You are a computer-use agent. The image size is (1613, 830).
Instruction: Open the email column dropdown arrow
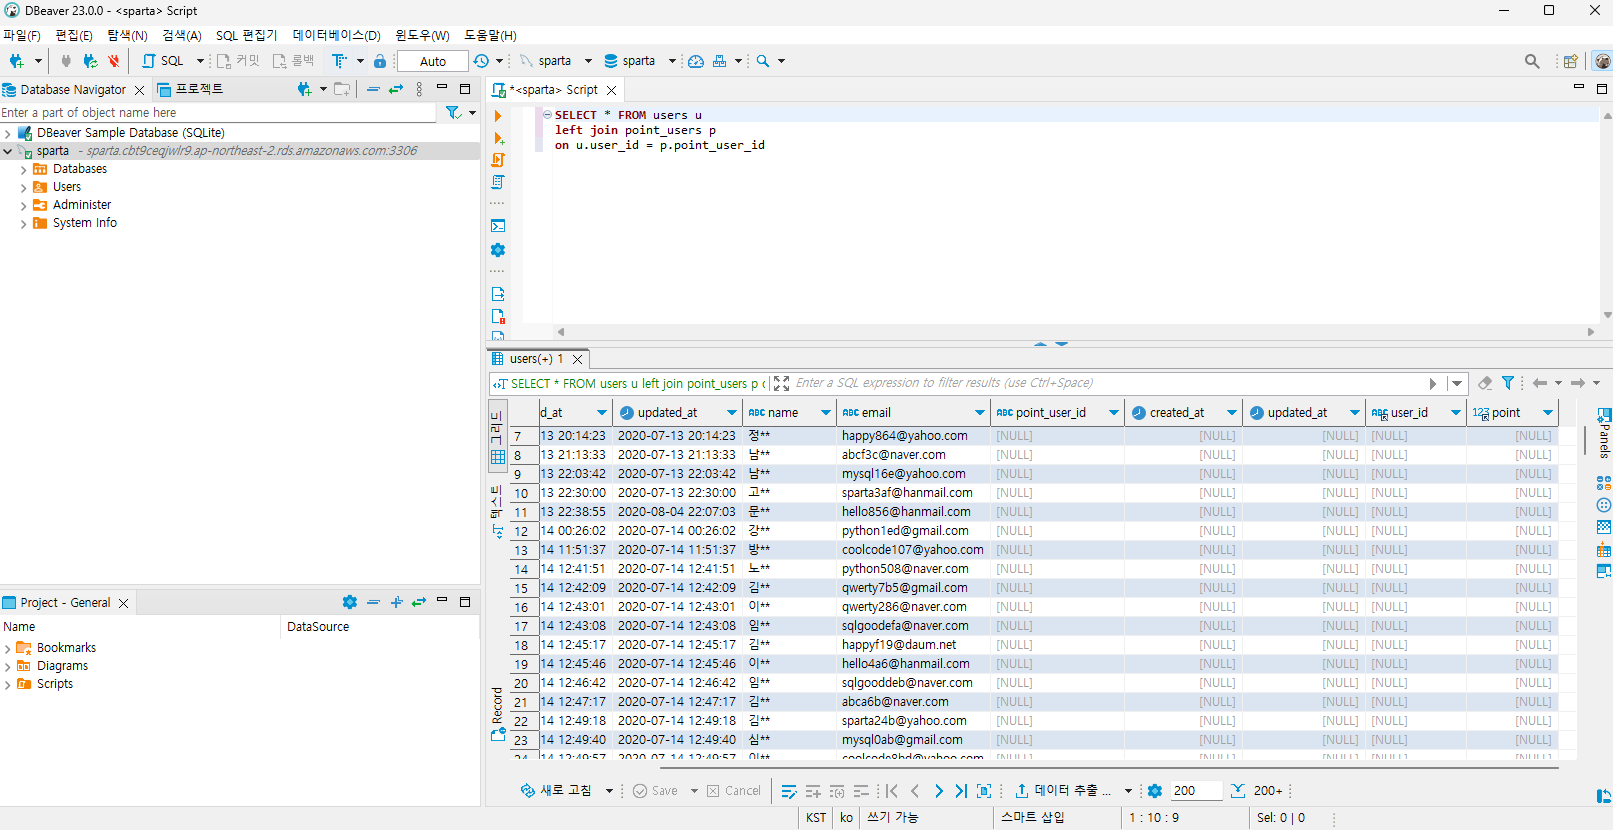click(980, 413)
